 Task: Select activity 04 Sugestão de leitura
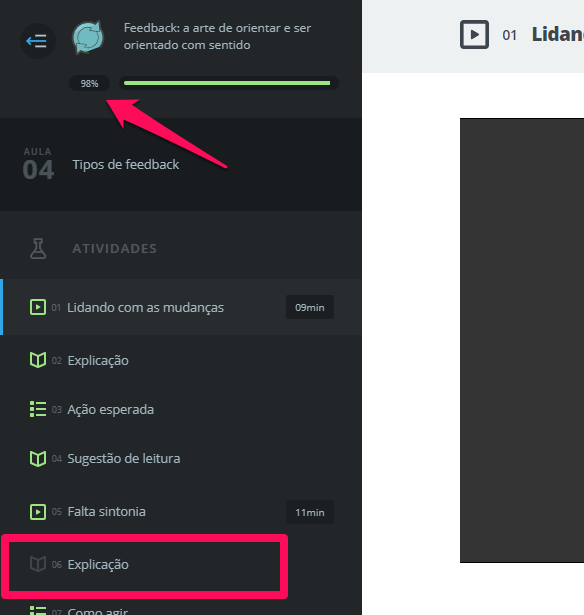pos(181,458)
